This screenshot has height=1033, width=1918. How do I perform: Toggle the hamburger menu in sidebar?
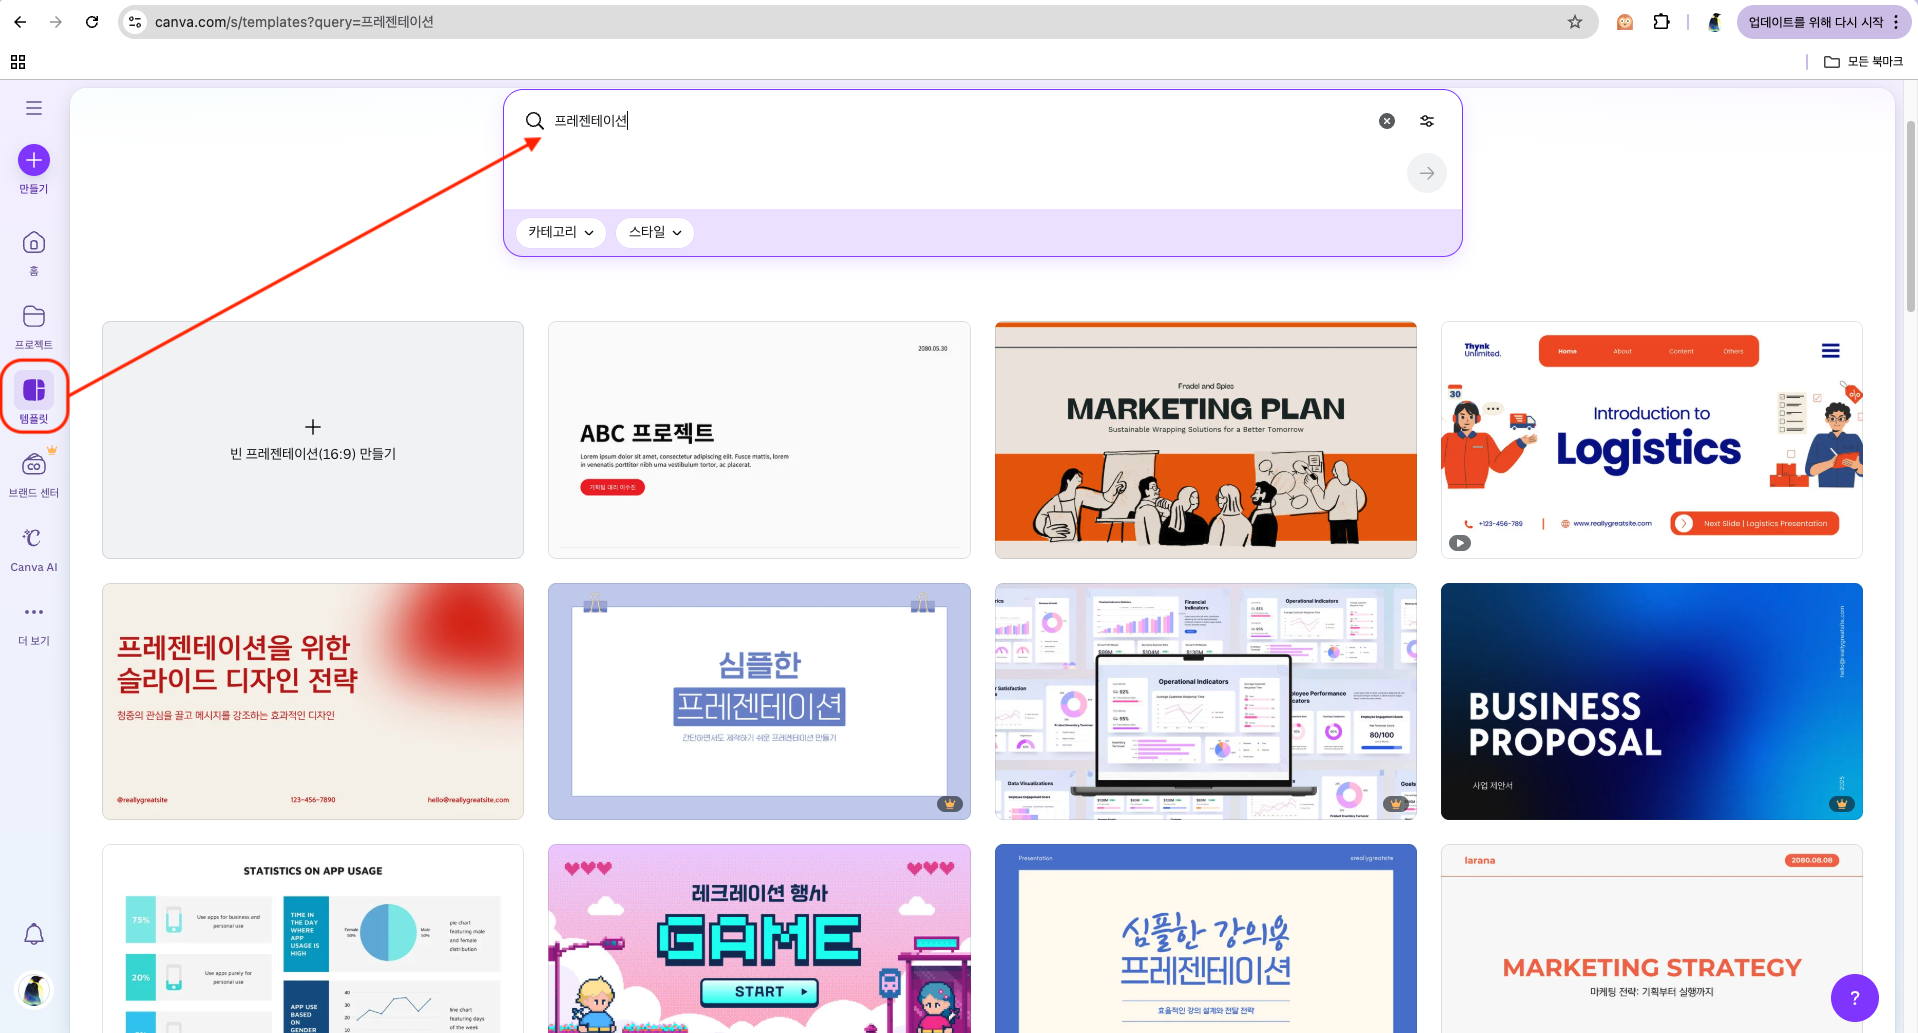coord(34,108)
